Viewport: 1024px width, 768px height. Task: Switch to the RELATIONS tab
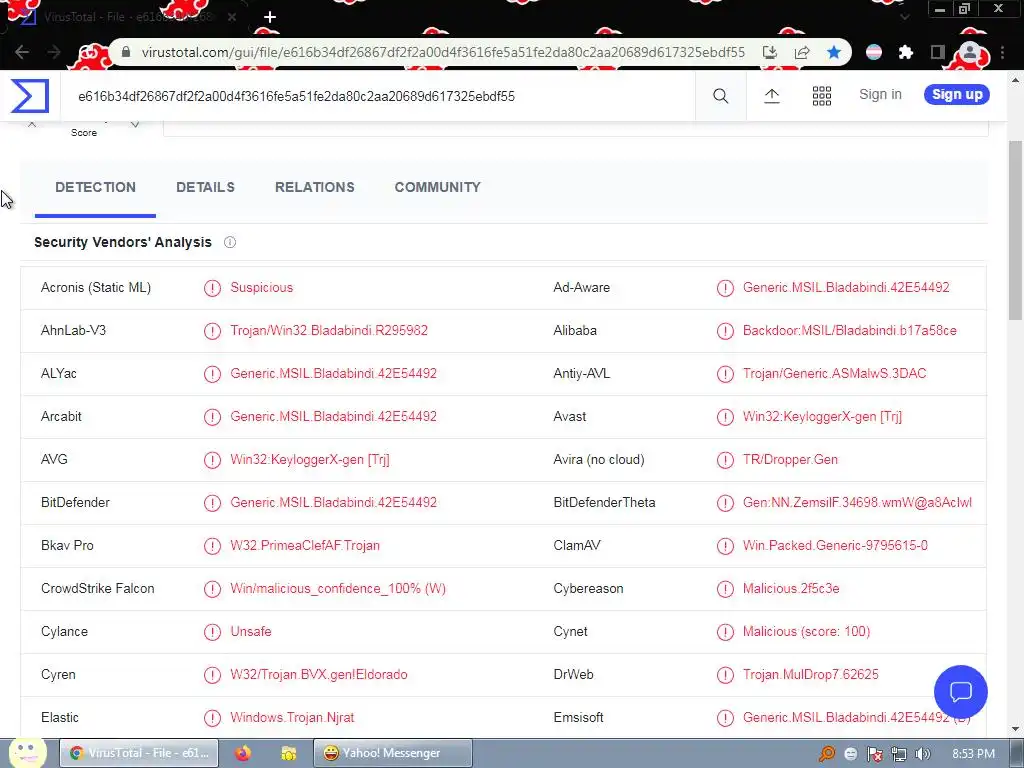[315, 187]
